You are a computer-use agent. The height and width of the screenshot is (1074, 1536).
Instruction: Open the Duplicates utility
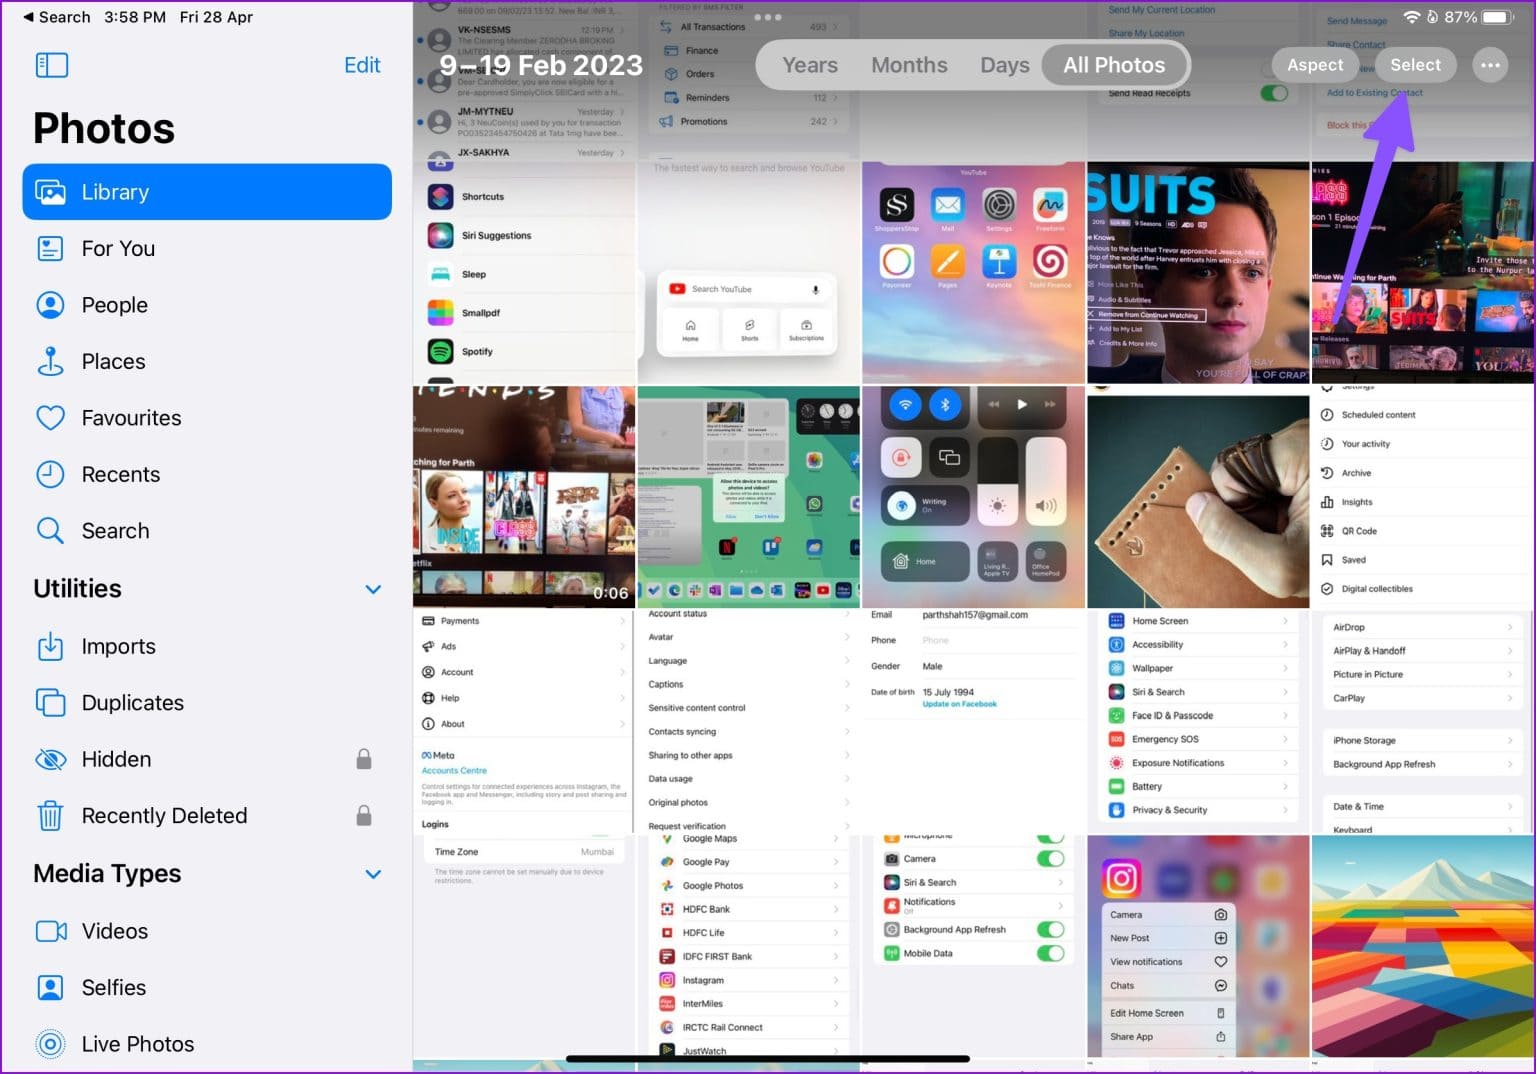[207, 703]
